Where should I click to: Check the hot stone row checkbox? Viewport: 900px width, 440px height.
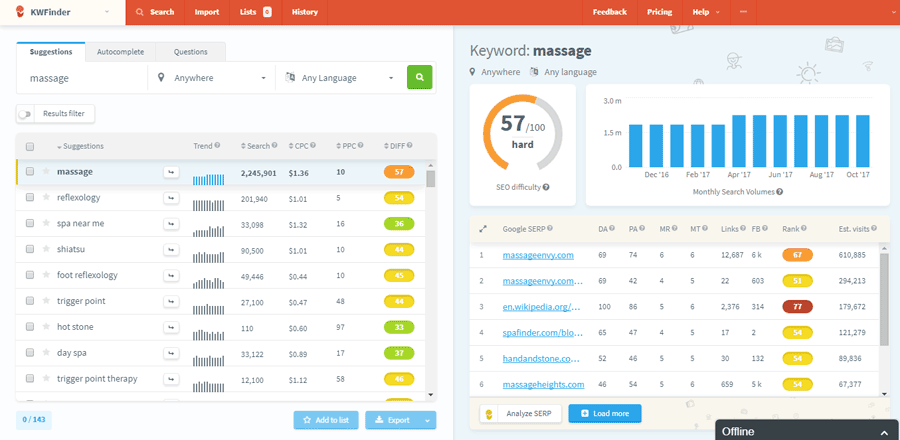(x=30, y=326)
